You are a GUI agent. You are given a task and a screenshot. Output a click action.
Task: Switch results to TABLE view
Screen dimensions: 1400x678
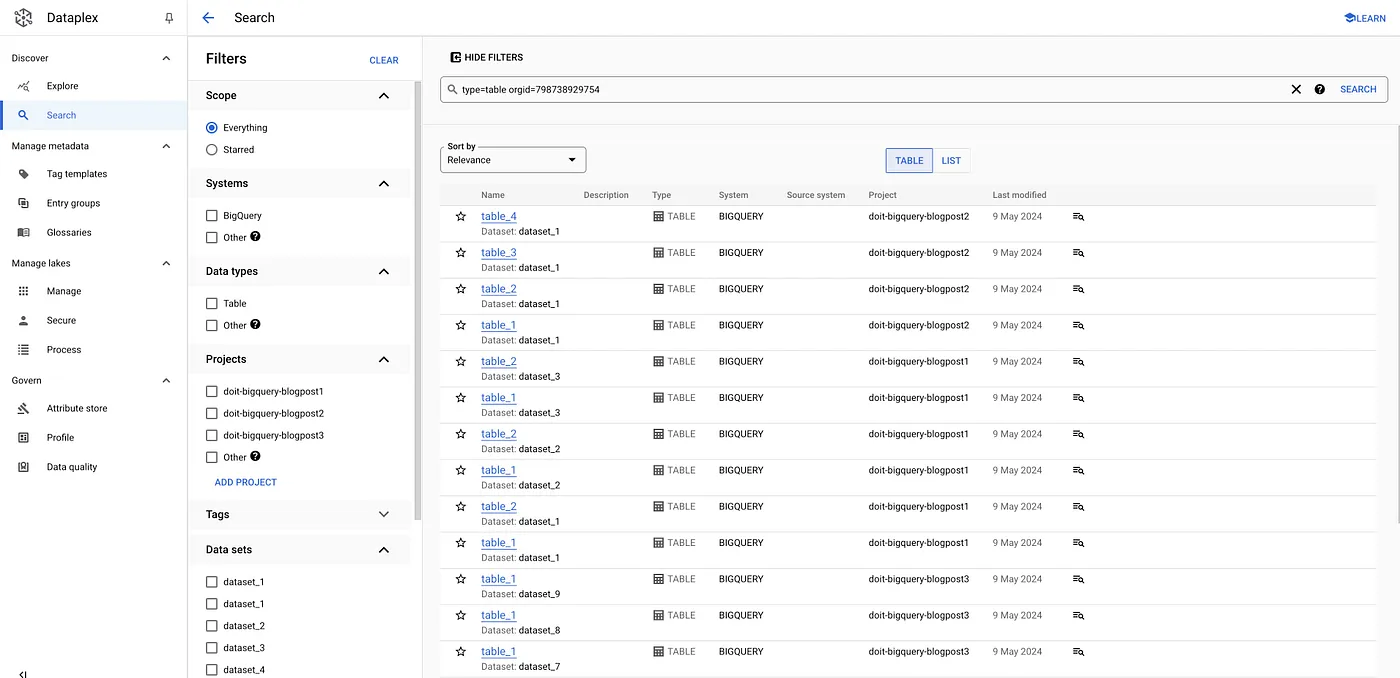(909, 160)
